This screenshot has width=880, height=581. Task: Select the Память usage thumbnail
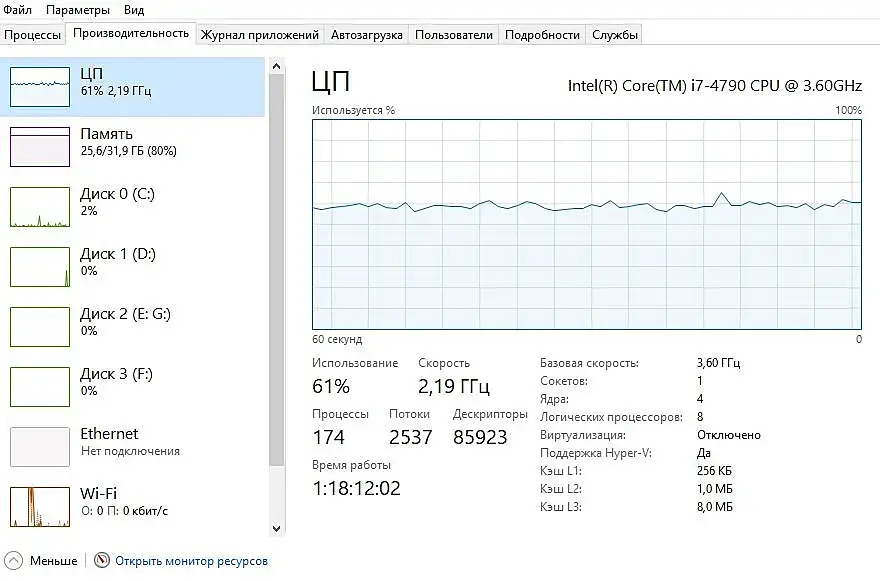click(40, 147)
